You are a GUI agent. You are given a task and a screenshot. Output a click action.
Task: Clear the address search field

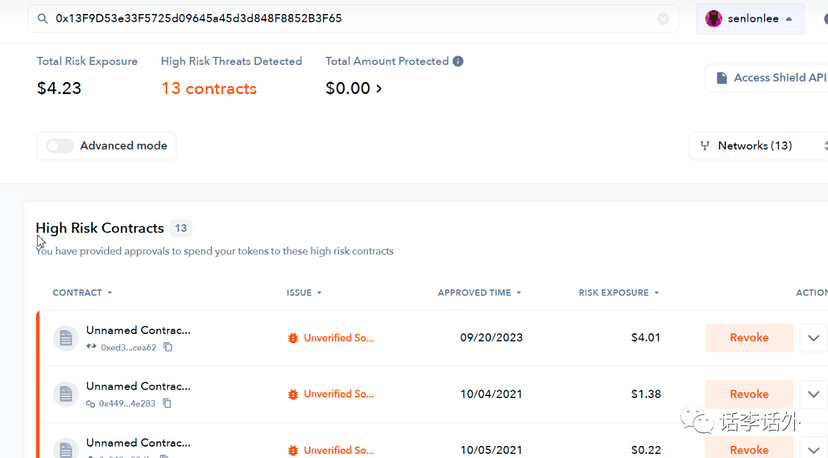coord(663,18)
